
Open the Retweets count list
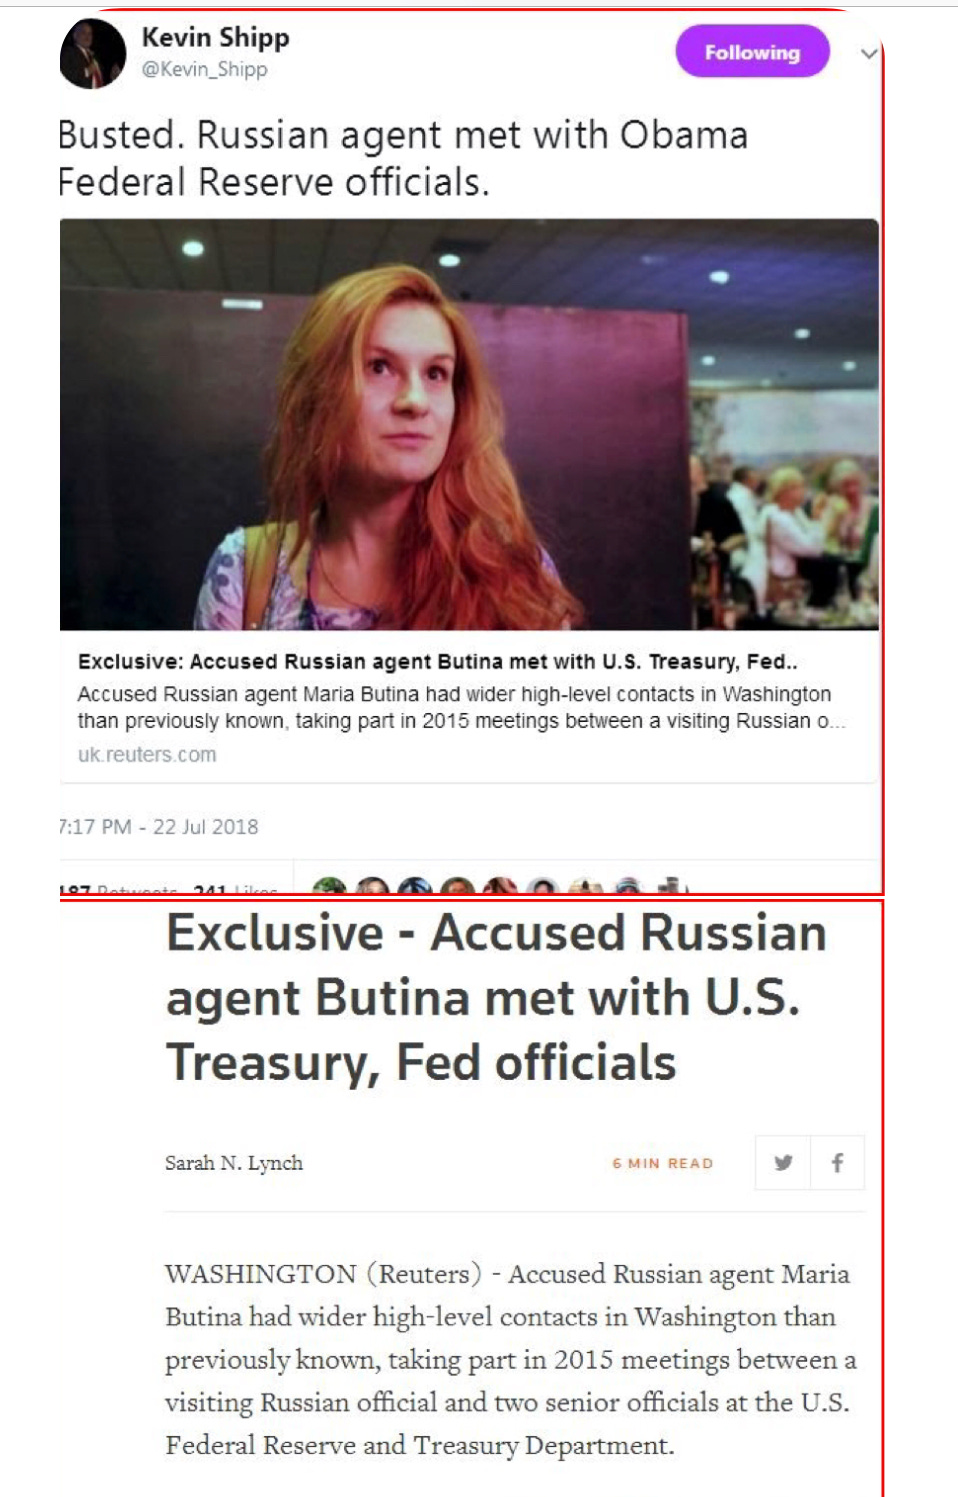(x=118, y=889)
